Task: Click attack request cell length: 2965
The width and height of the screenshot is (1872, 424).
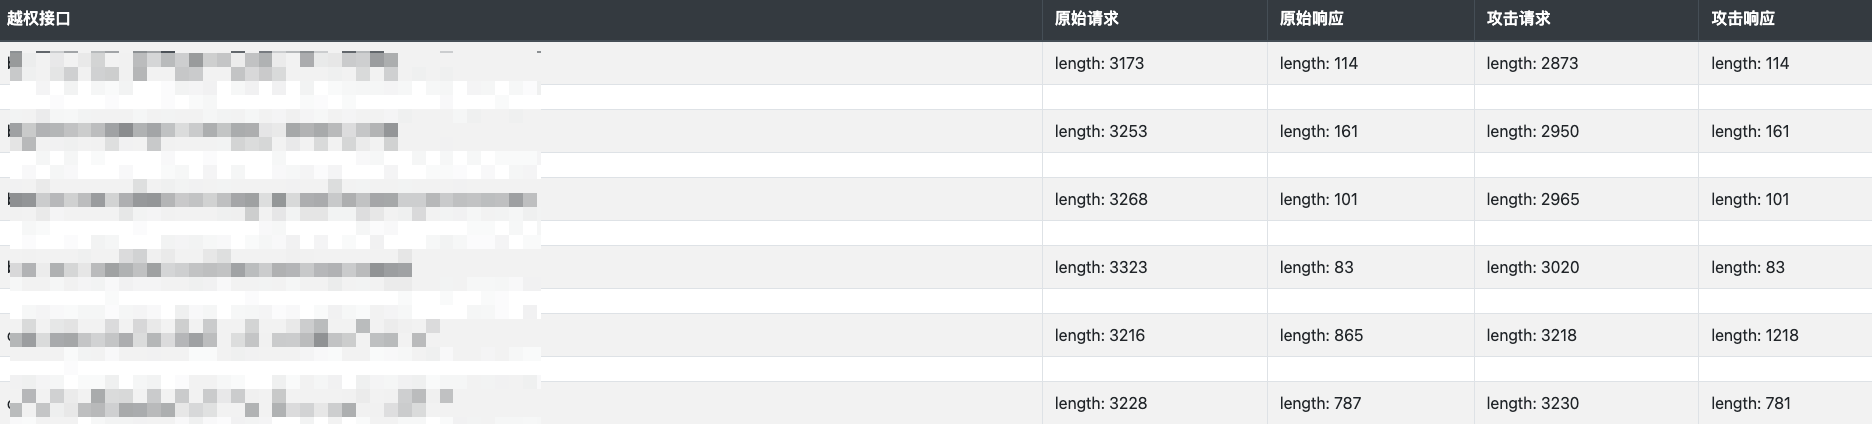Action: click(x=1533, y=199)
